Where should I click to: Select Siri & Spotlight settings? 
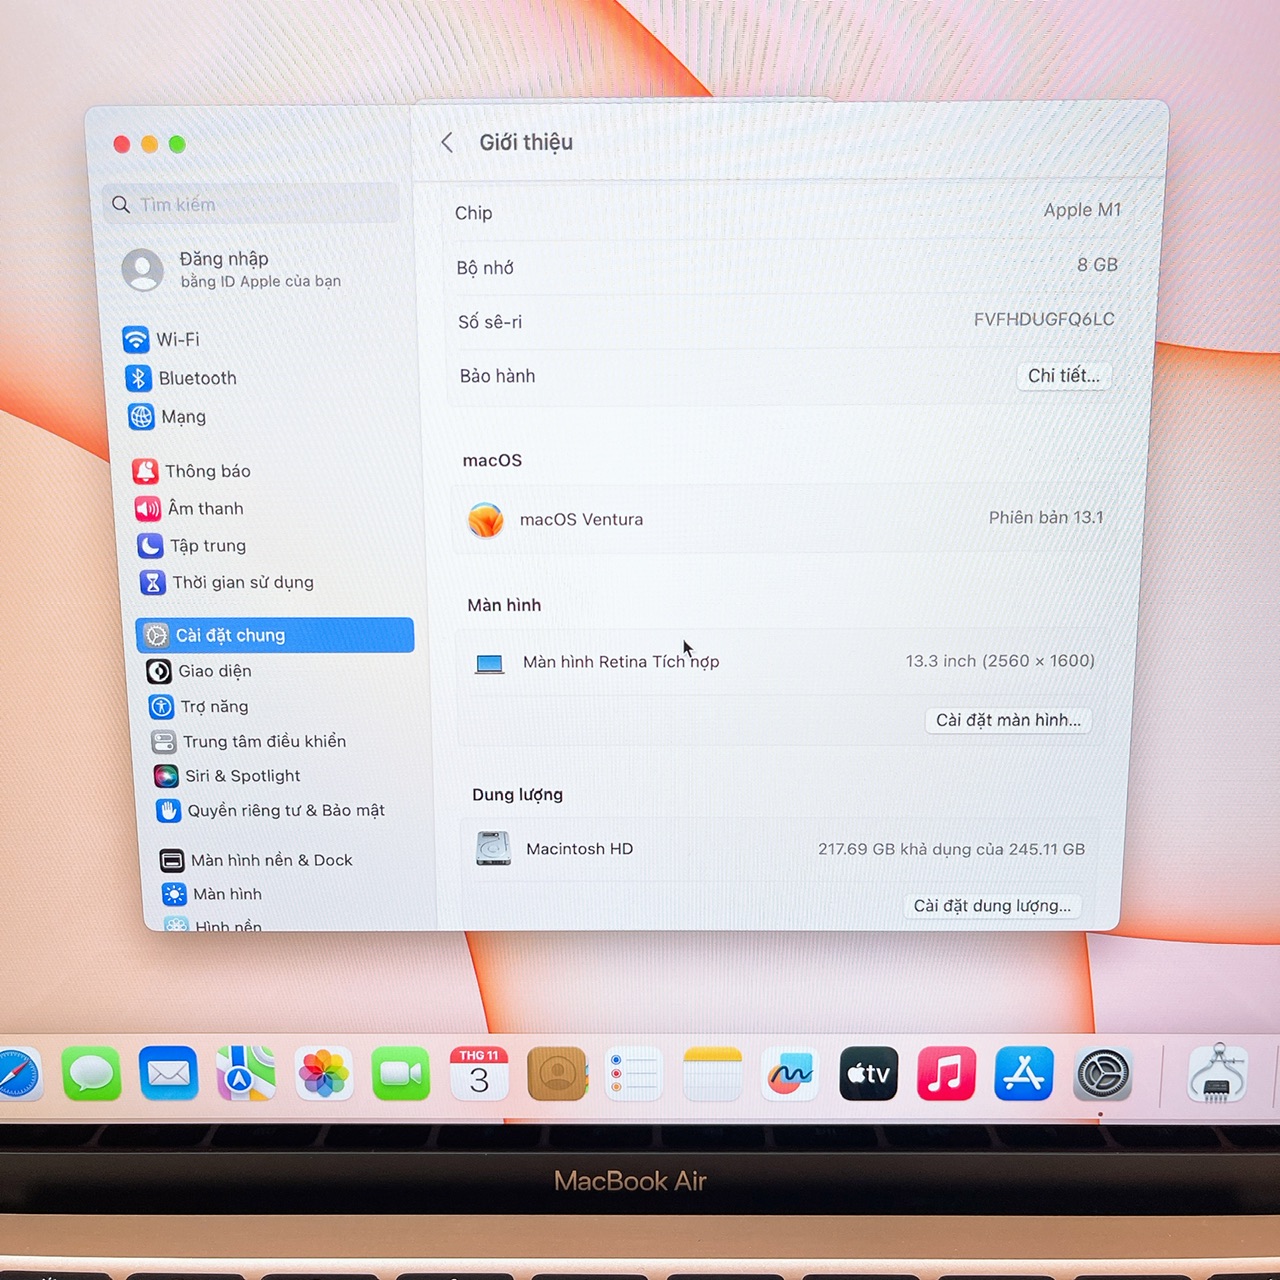click(242, 776)
